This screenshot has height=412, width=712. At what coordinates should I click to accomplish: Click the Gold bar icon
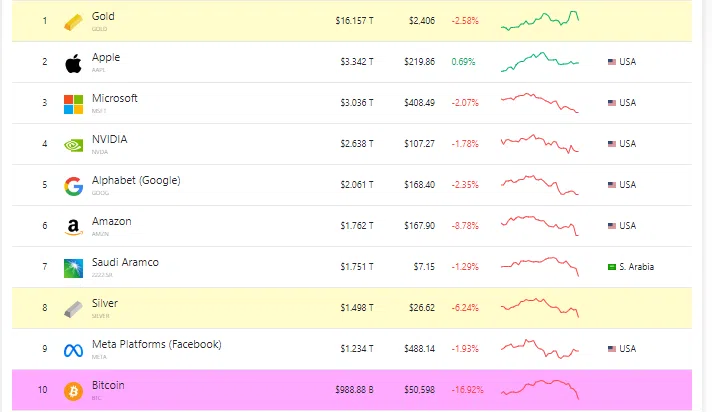[73, 21]
